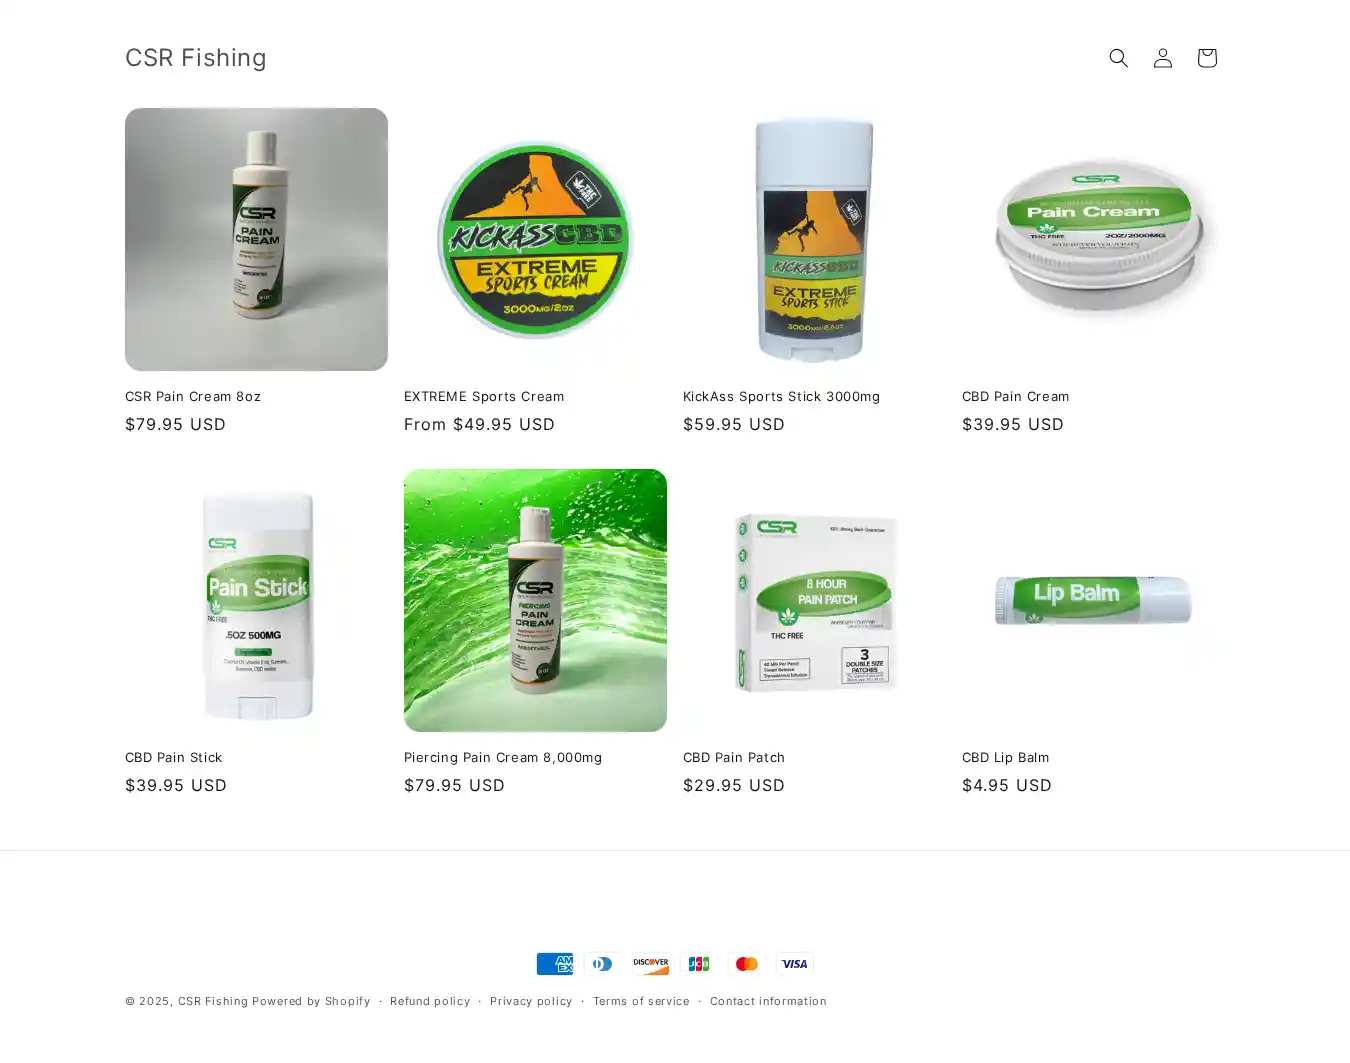Open Piercing Pain Cream 8,000mg link
This screenshot has height=1063, width=1350.
503,758
